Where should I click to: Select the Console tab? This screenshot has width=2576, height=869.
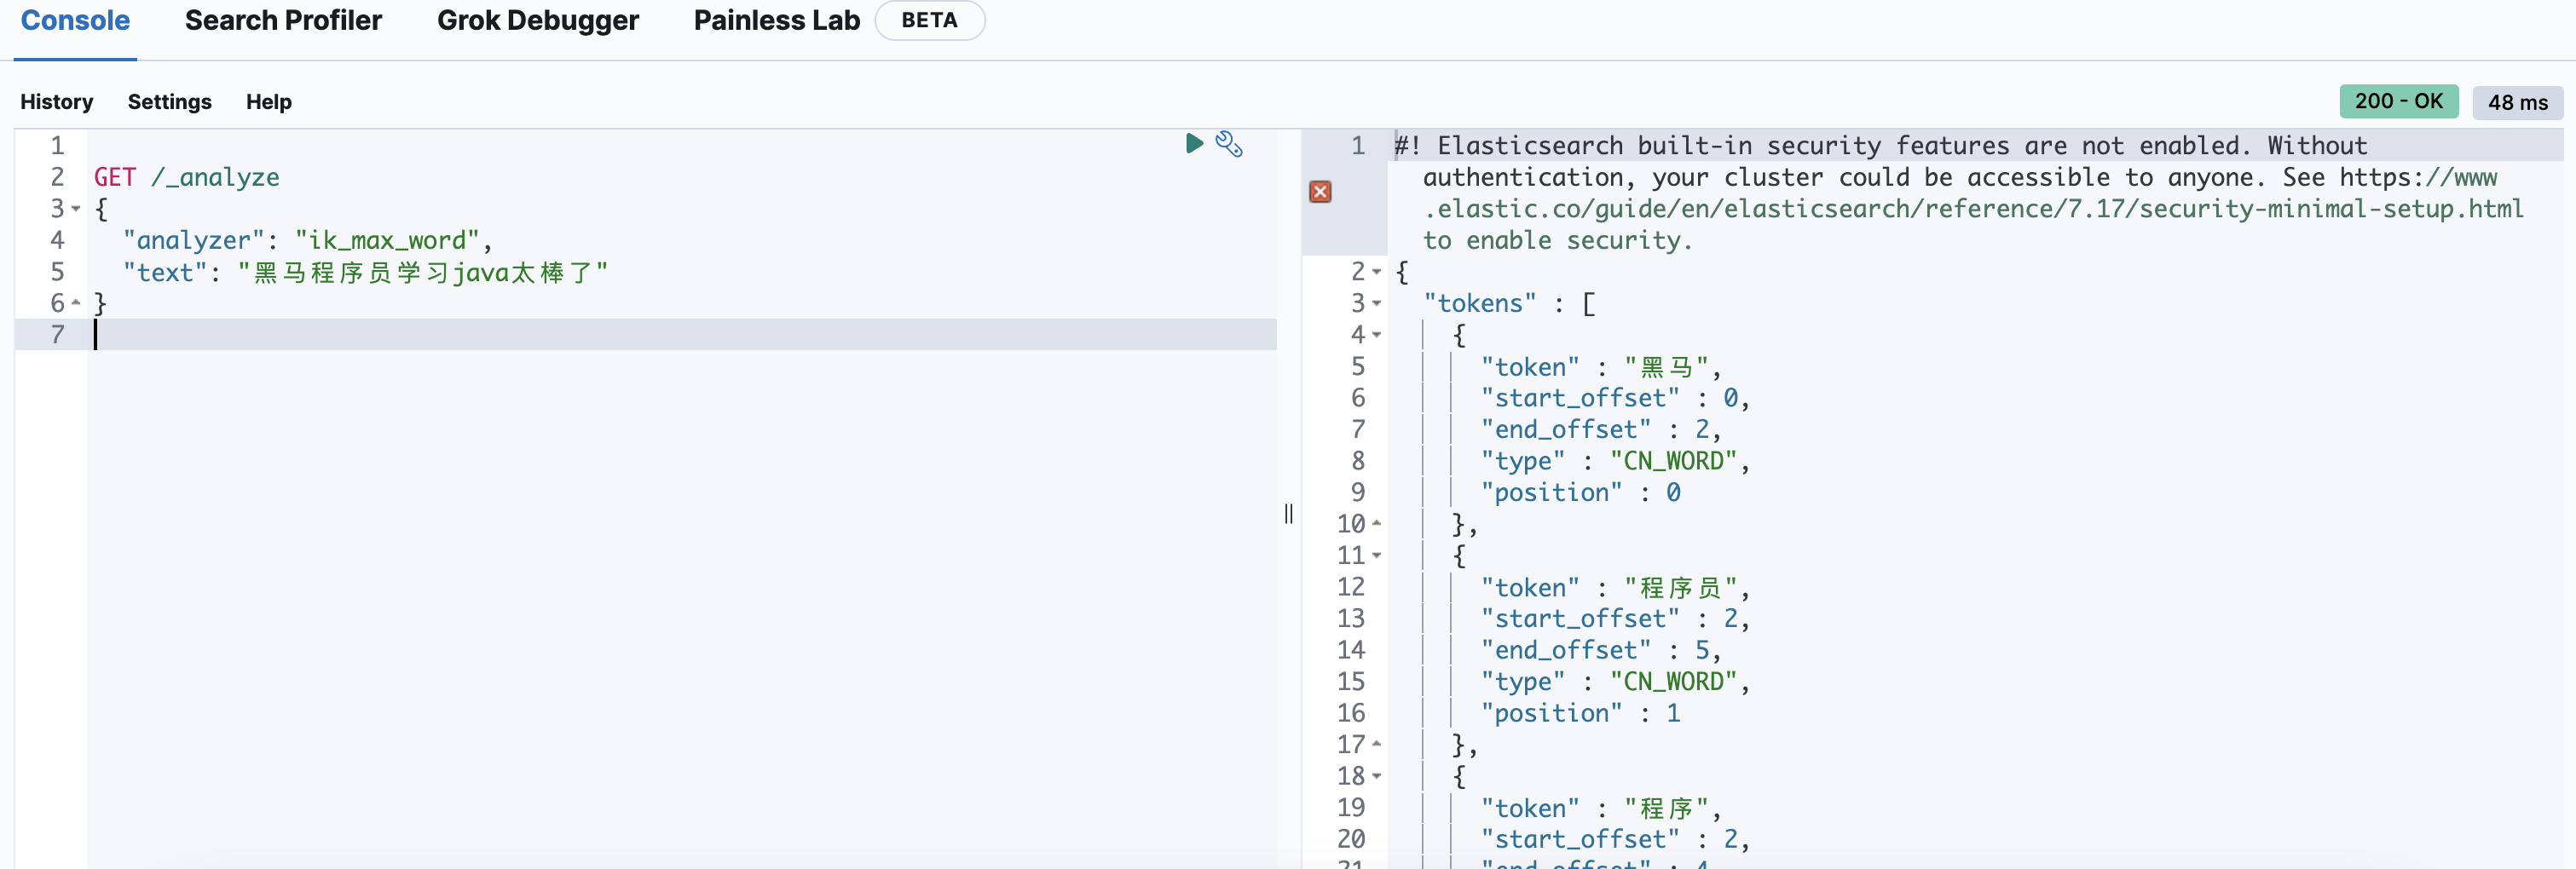75,20
